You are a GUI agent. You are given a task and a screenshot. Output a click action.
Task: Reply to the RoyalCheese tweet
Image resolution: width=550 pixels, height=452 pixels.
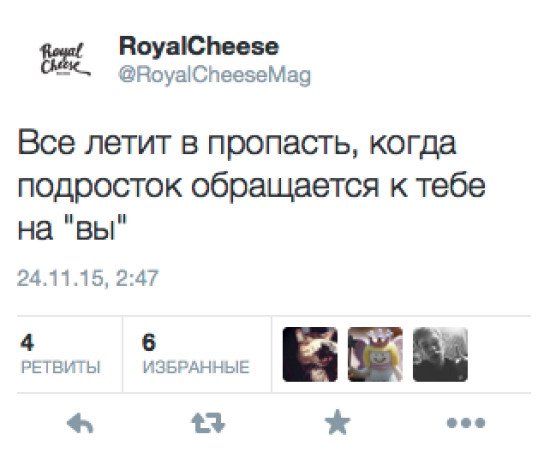pyautogui.click(x=80, y=423)
